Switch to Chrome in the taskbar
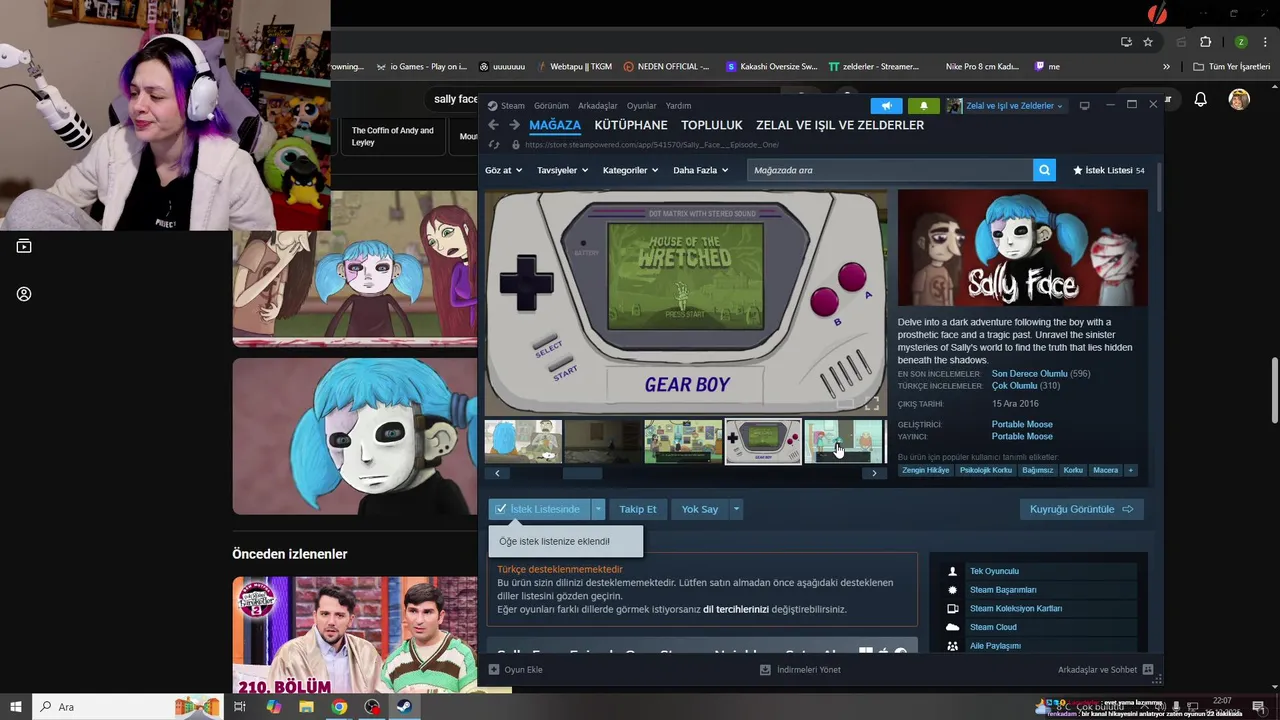Viewport: 1280px width, 720px height. point(339,707)
